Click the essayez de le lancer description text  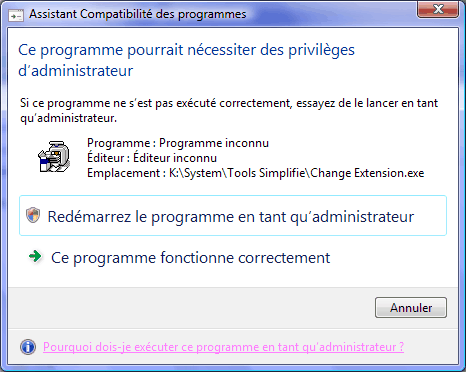pos(229,110)
